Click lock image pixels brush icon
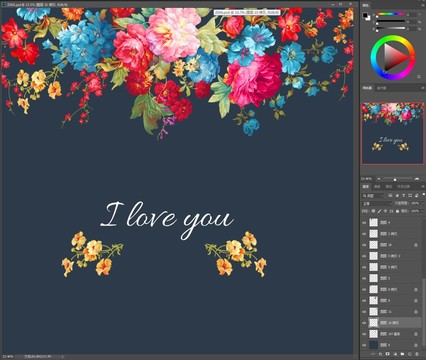The image size is (426, 360). coord(379,211)
